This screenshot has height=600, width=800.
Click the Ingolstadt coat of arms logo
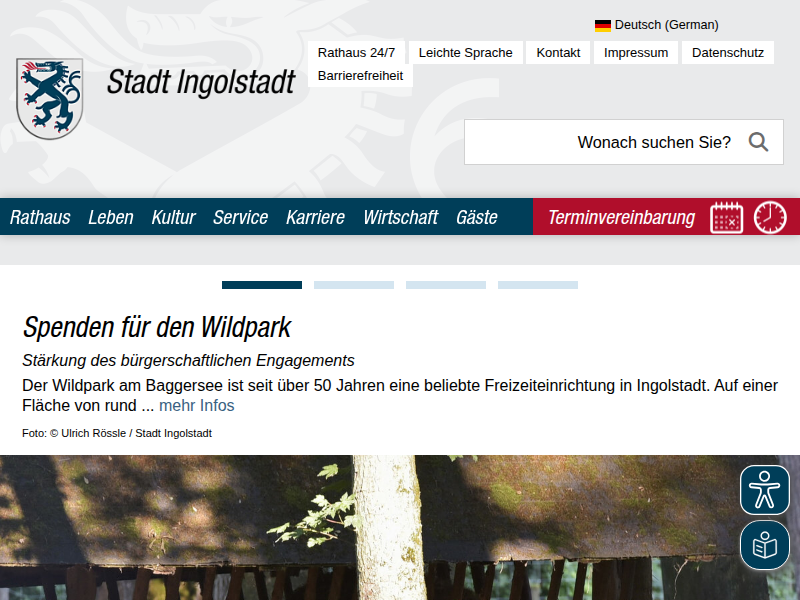(x=49, y=98)
